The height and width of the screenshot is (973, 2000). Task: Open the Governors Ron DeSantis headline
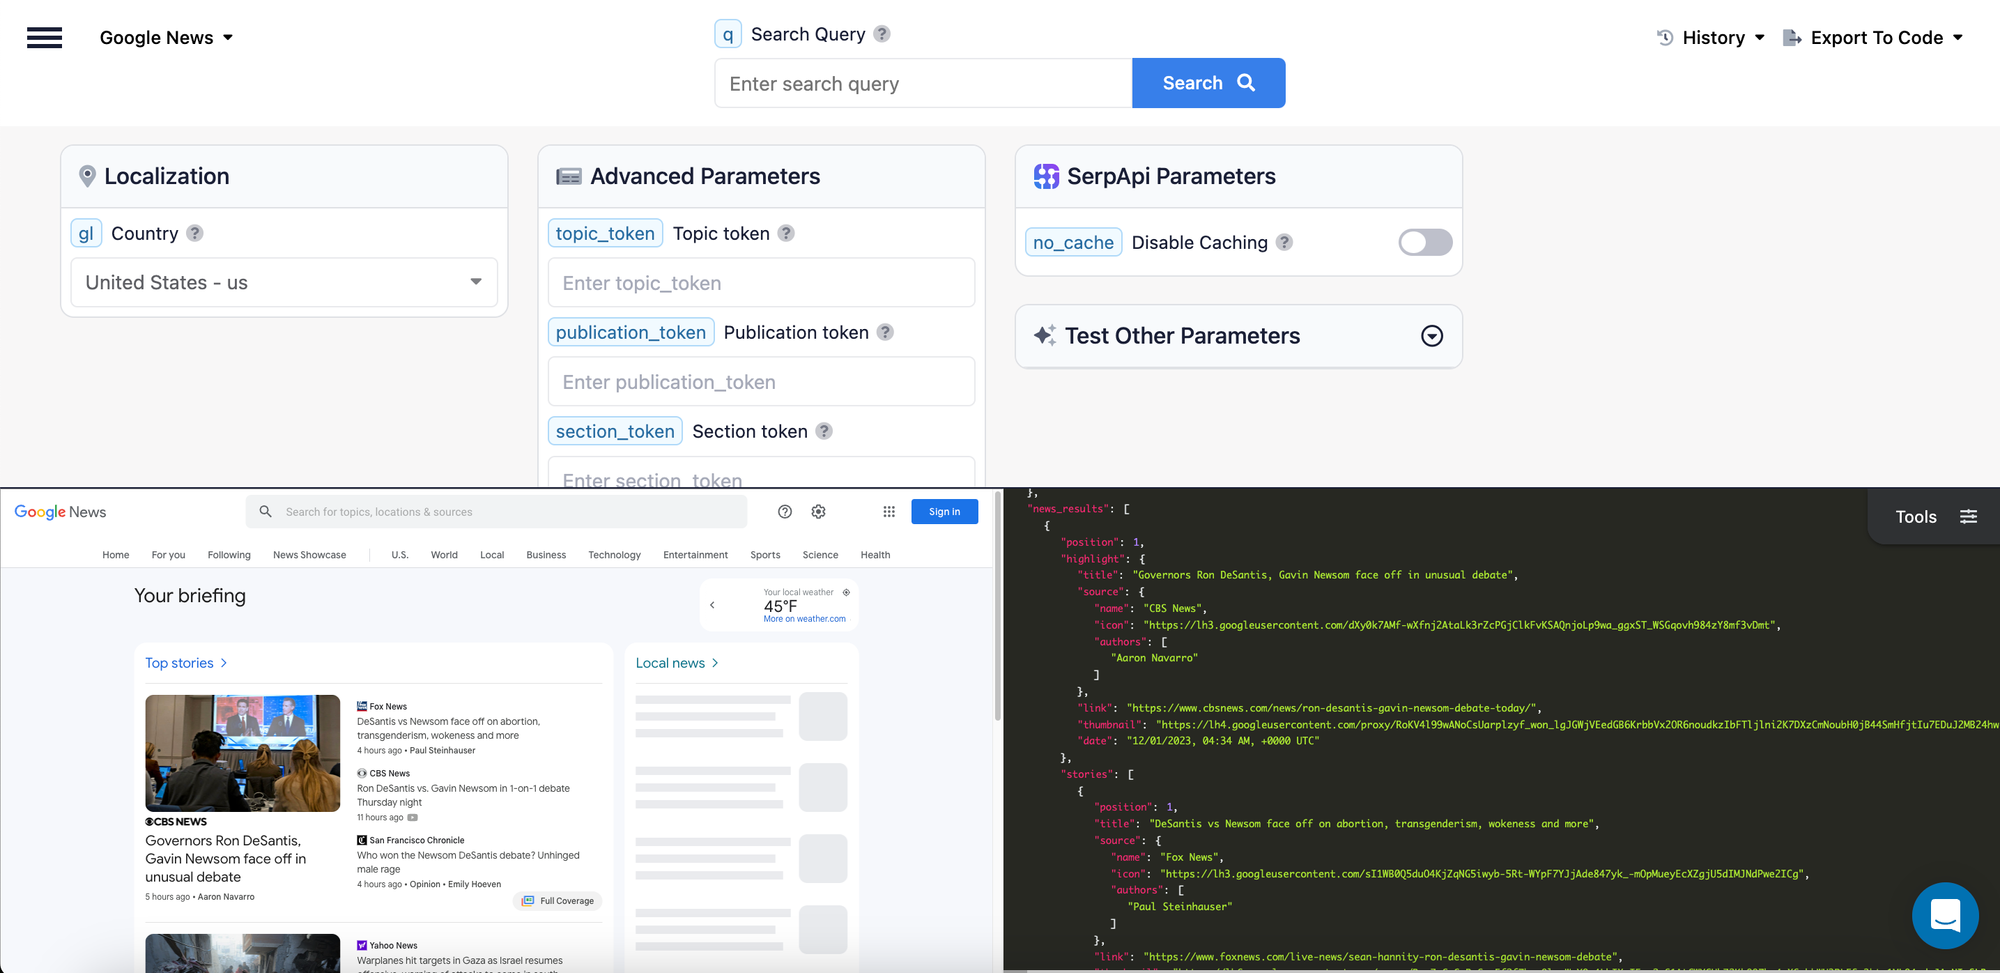[226, 859]
